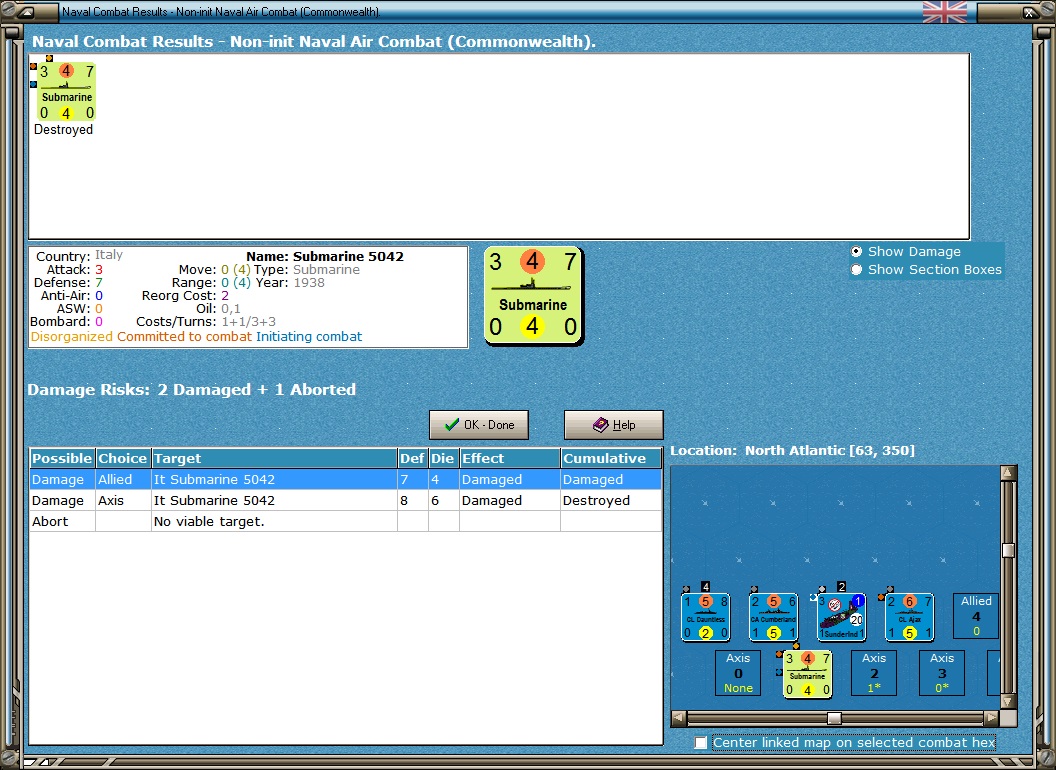Click the Axis 3 section box

pyautogui.click(x=942, y=673)
